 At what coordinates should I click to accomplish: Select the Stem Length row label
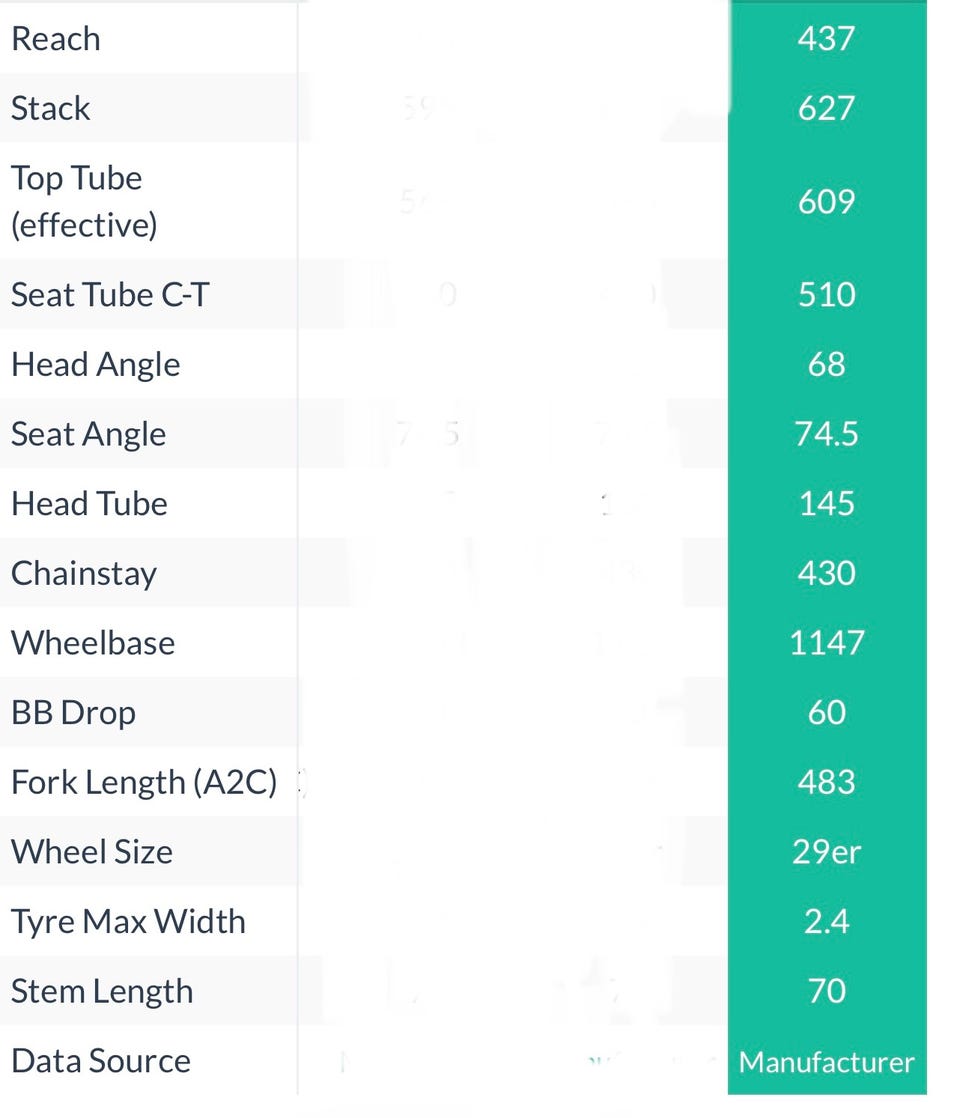click(x=102, y=991)
